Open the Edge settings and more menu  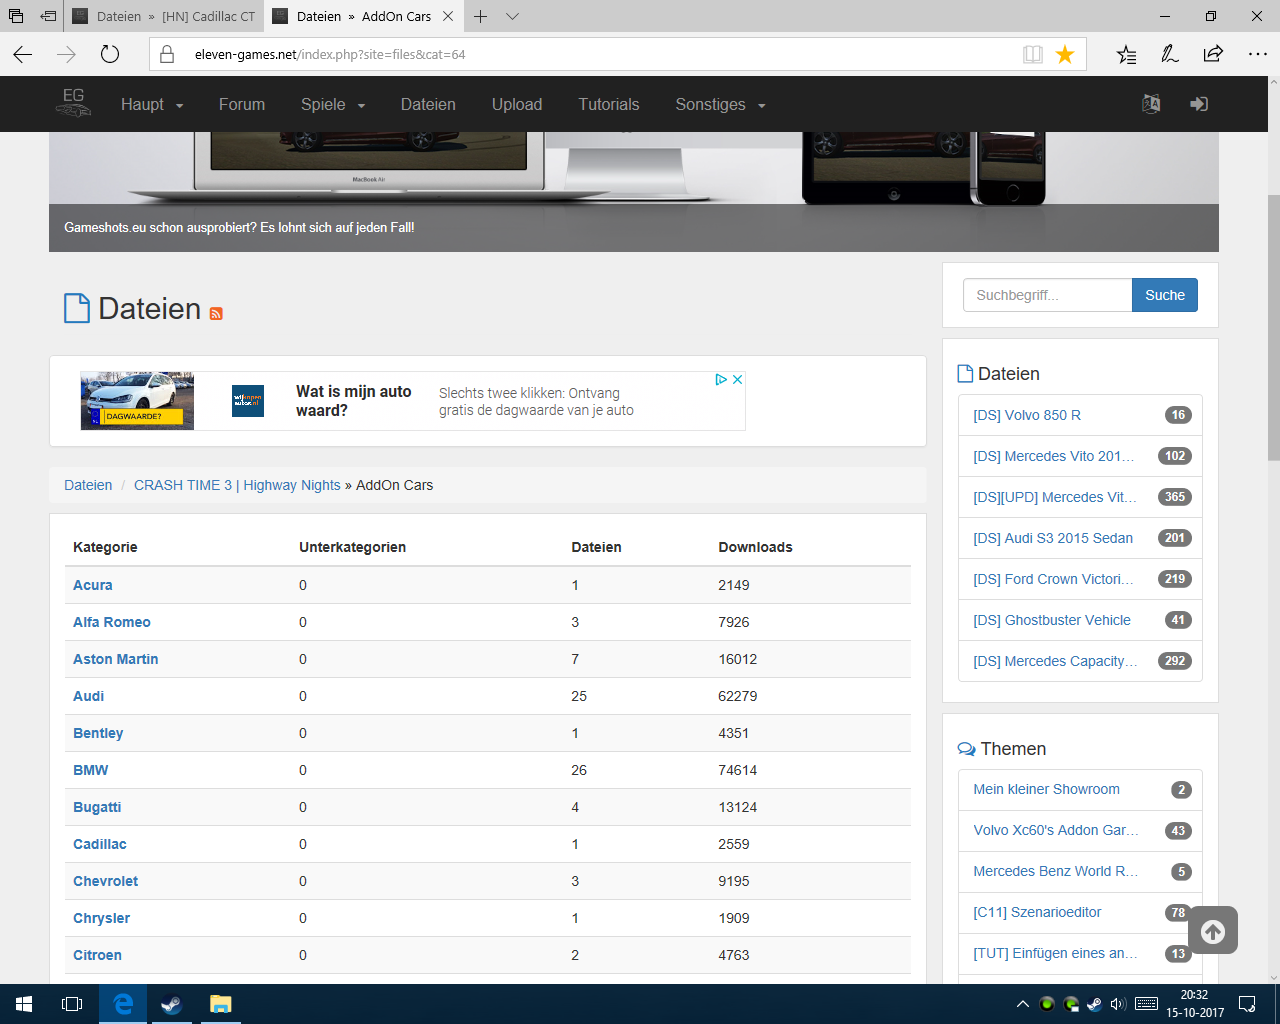tap(1258, 54)
